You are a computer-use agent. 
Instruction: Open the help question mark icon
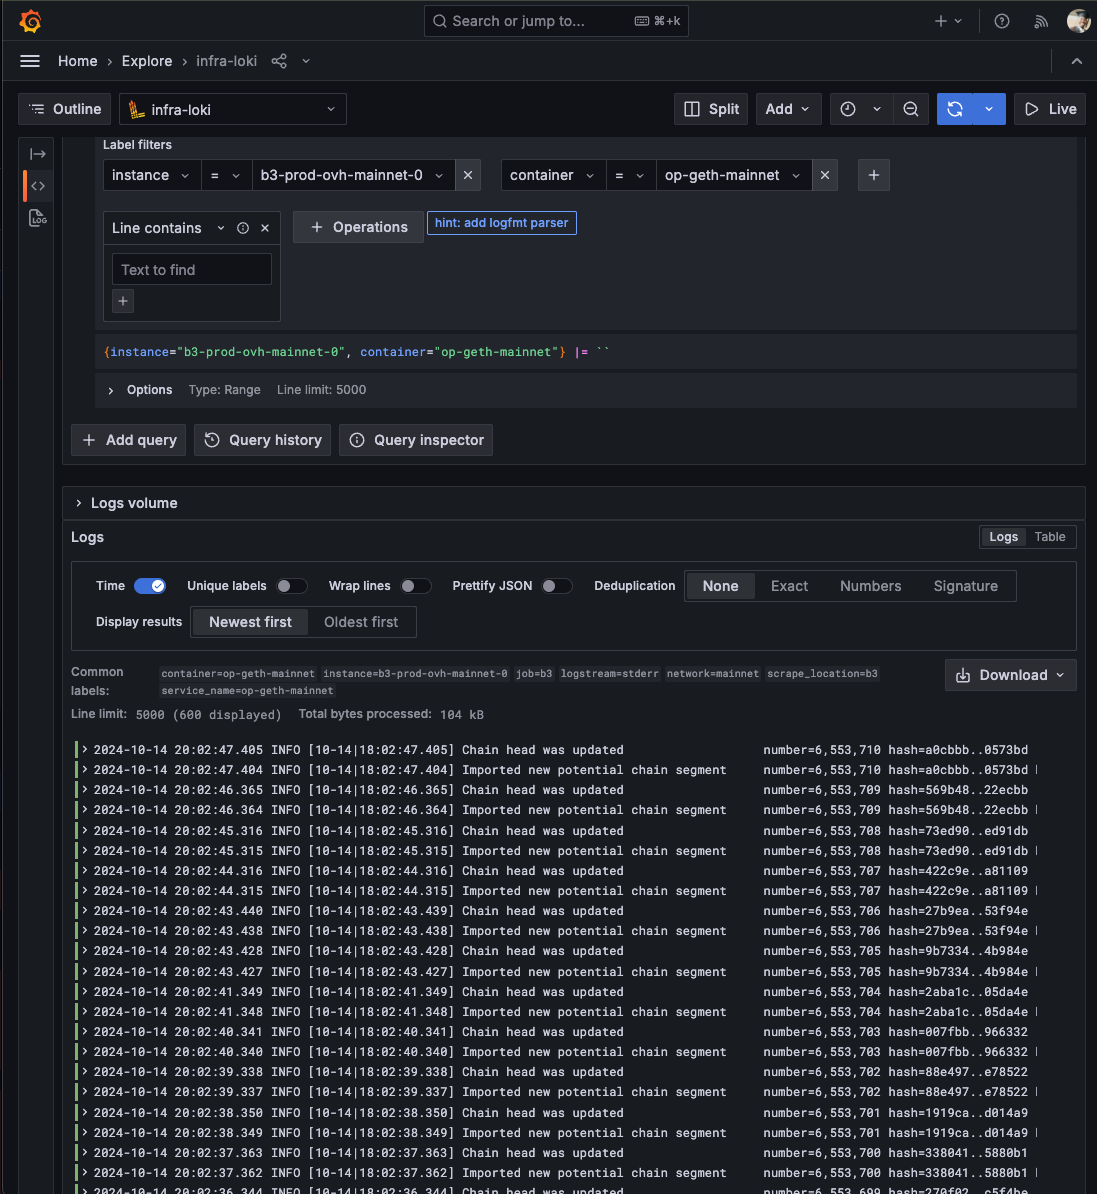pyautogui.click(x=1001, y=21)
